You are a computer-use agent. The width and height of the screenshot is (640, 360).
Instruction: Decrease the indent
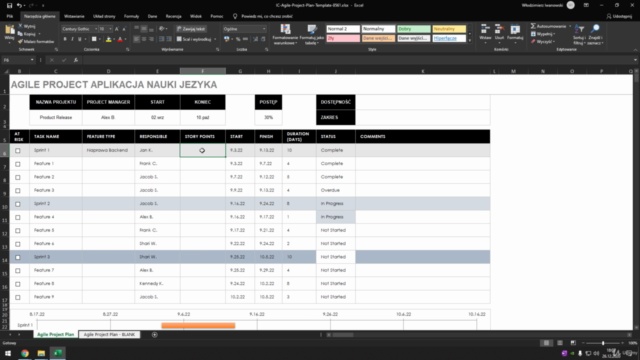point(162,39)
